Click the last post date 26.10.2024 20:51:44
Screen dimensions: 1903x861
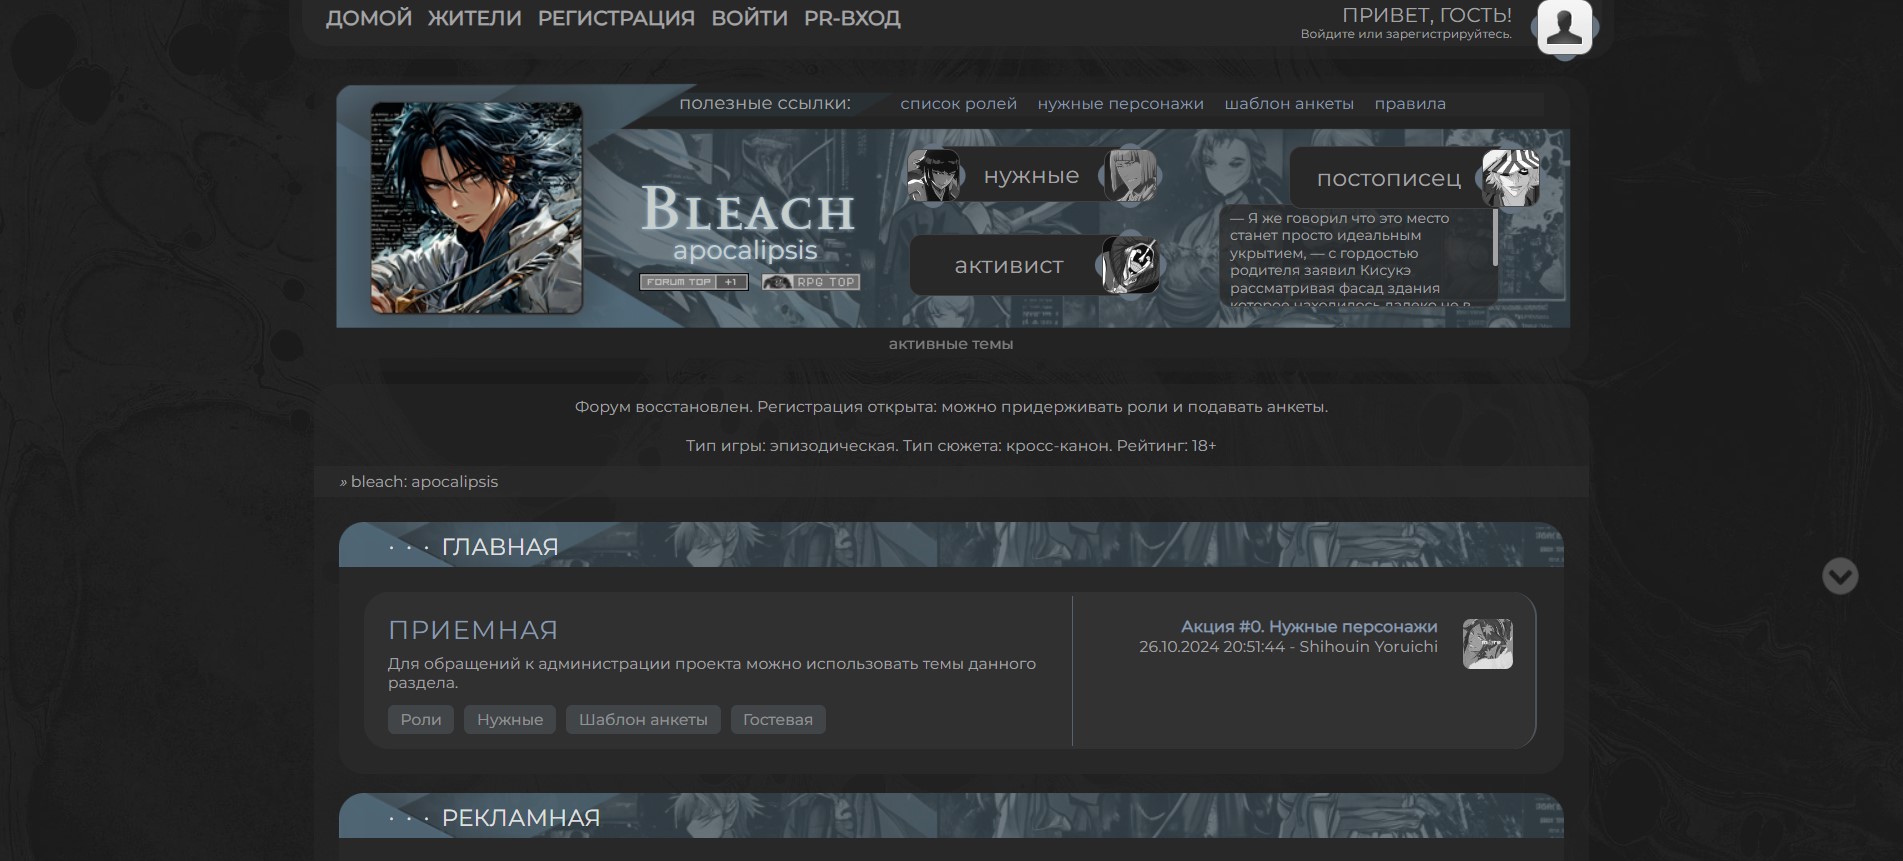point(1212,647)
